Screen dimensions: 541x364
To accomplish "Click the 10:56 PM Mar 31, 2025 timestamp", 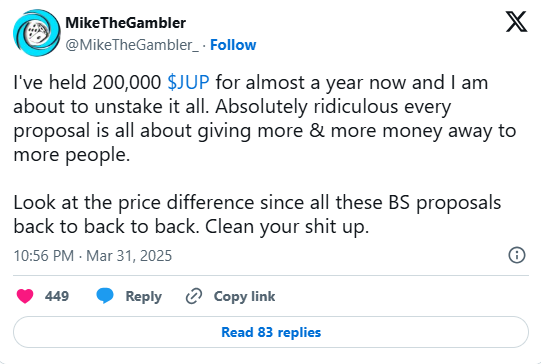I will (x=93, y=256).
